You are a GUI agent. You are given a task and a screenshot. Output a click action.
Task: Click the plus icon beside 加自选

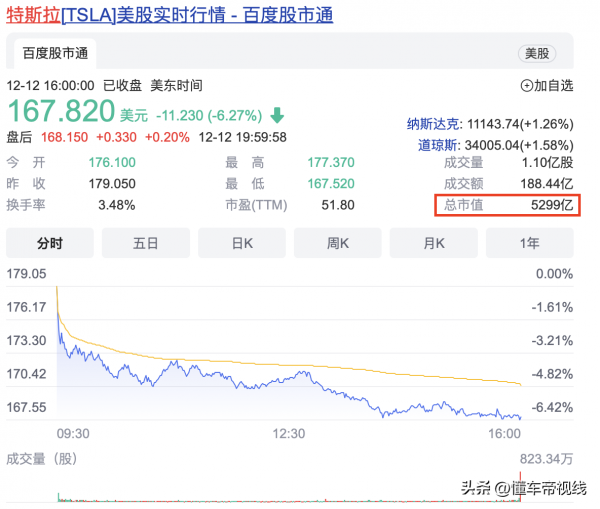527,86
